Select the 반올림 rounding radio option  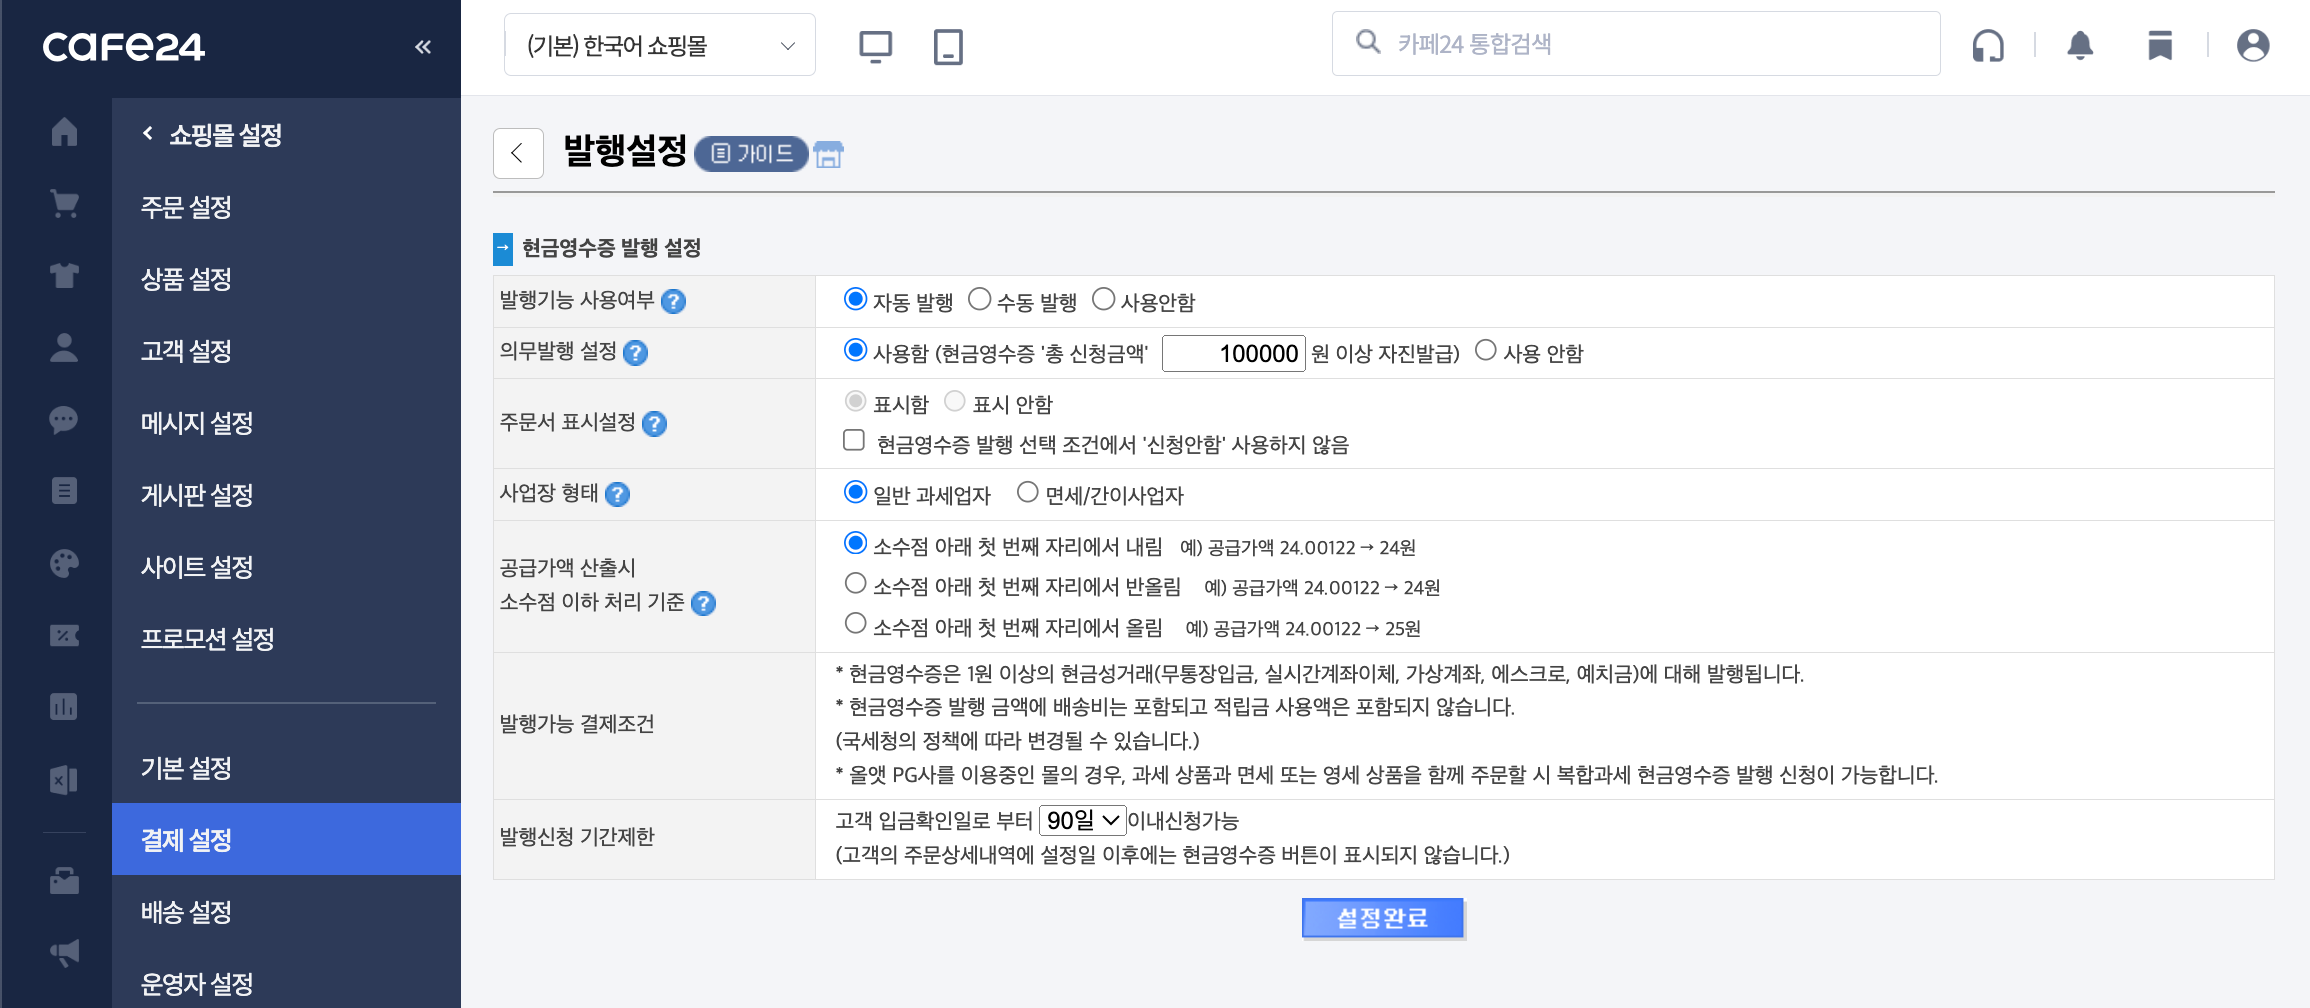(855, 583)
